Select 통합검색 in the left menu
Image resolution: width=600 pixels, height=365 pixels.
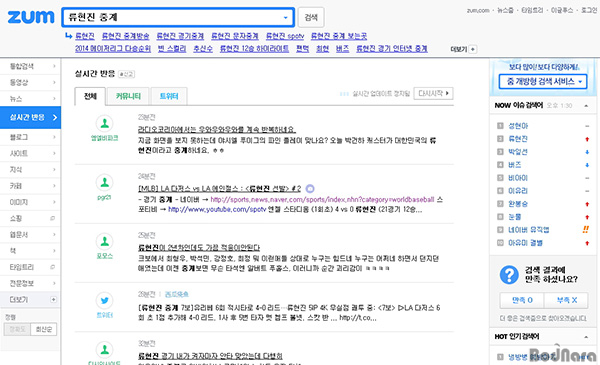coord(30,66)
